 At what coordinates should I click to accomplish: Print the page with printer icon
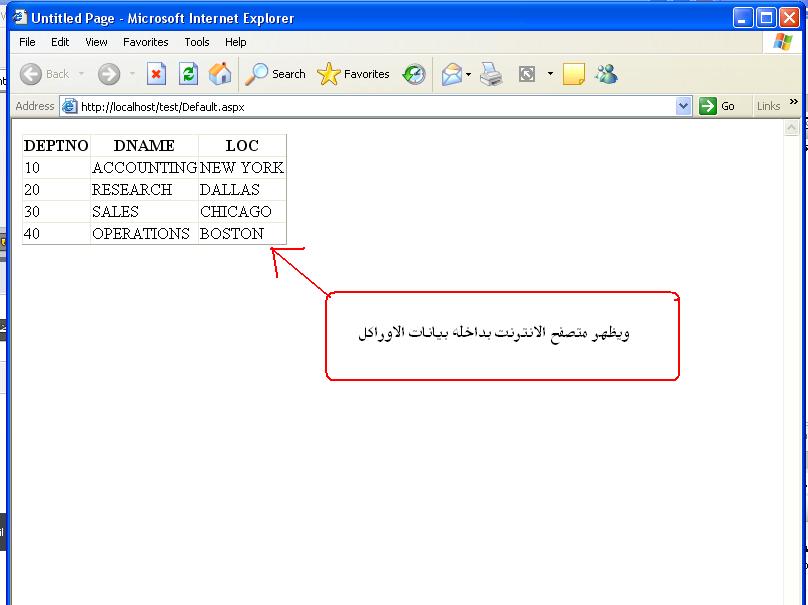pyautogui.click(x=491, y=74)
